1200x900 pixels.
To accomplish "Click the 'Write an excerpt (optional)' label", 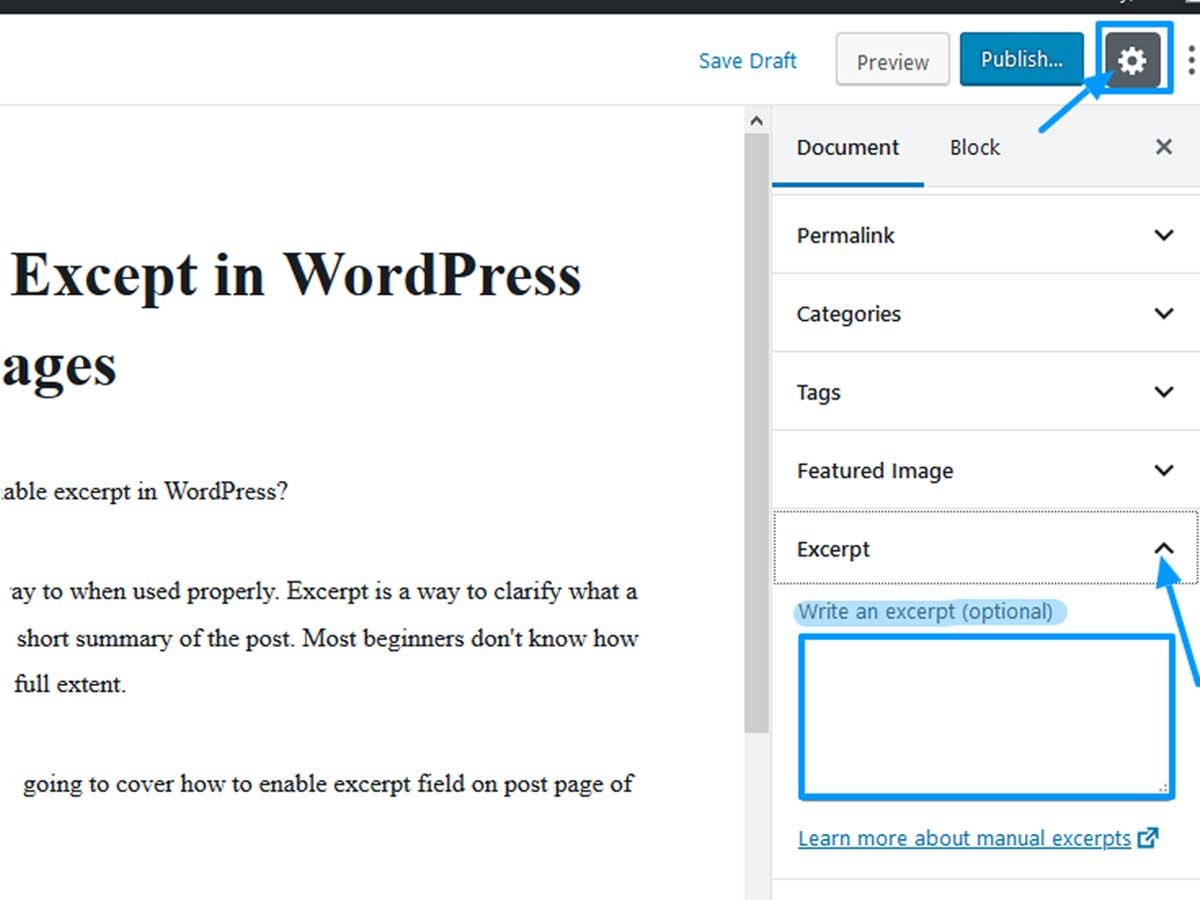I will pos(925,612).
